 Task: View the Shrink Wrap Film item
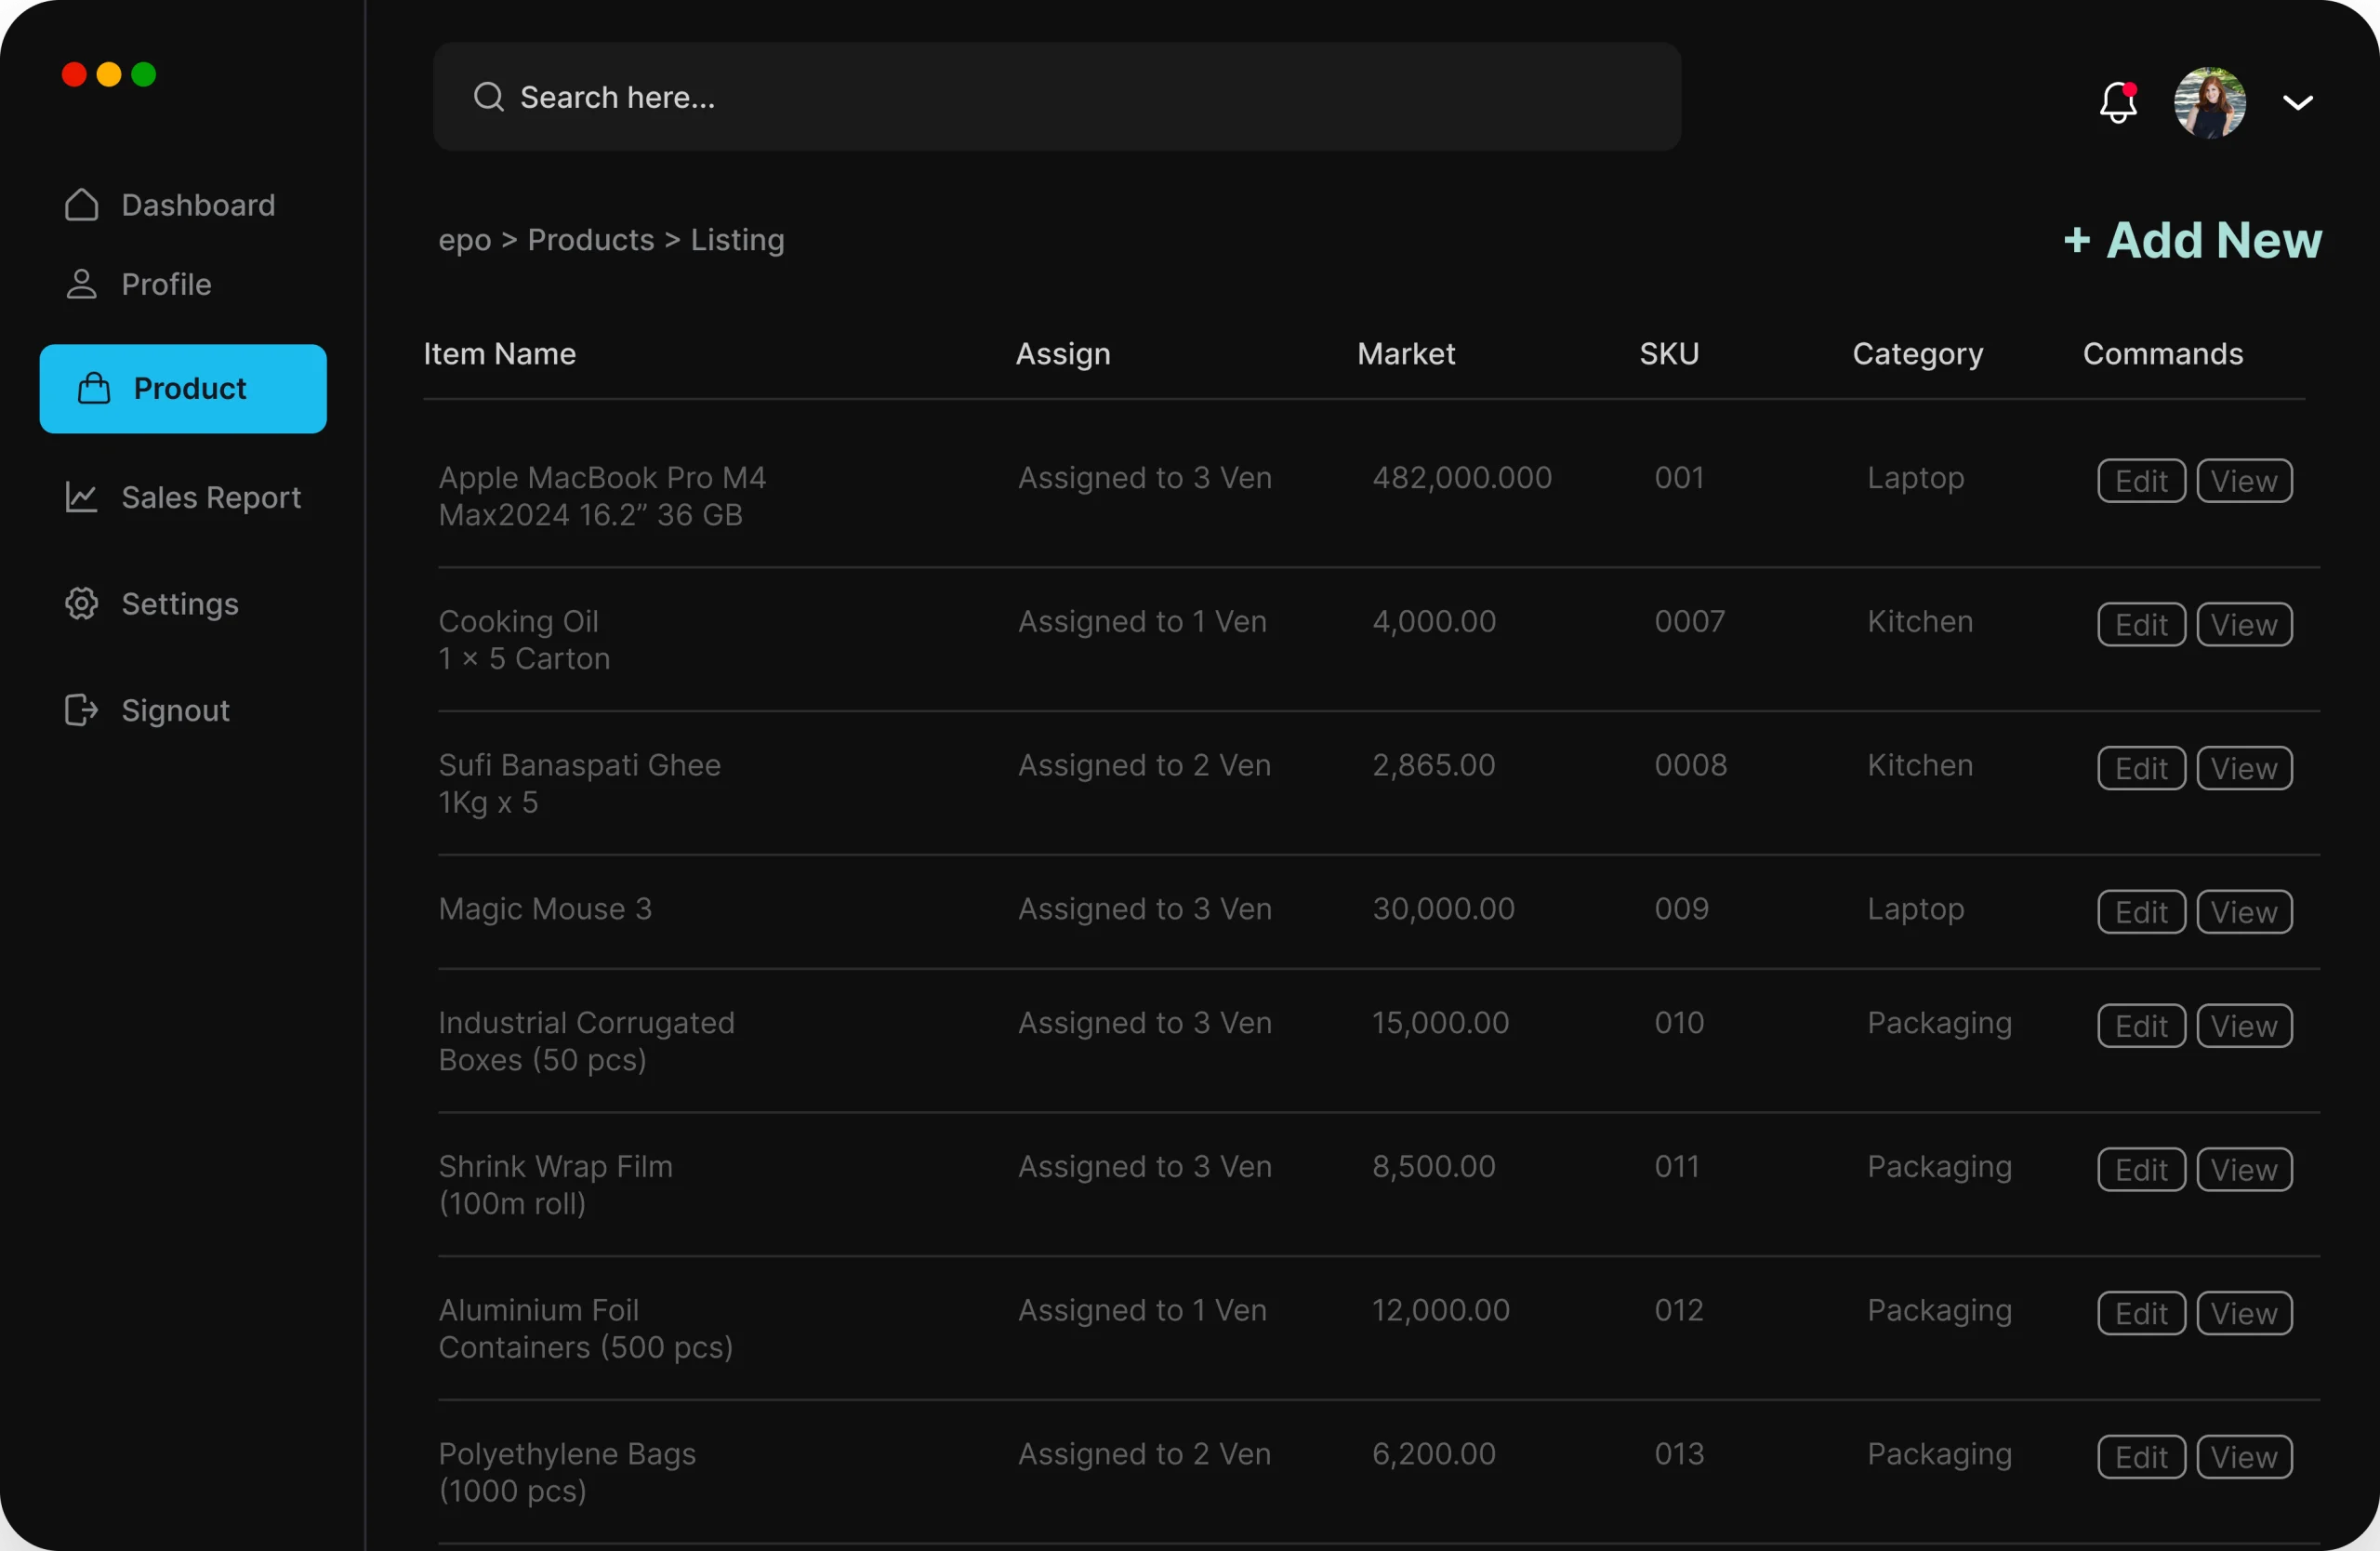(x=2243, y=1170)
